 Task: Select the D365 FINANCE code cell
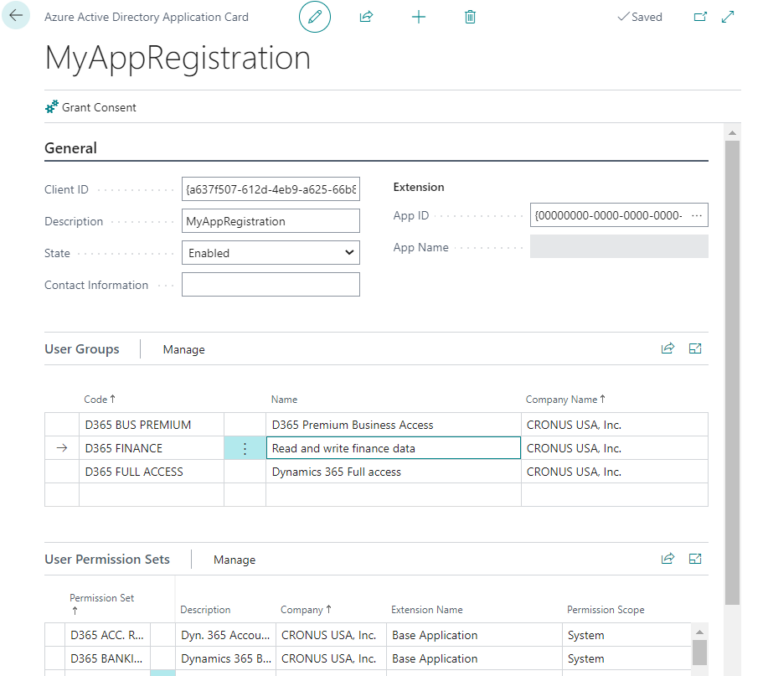tap(151, 448)
